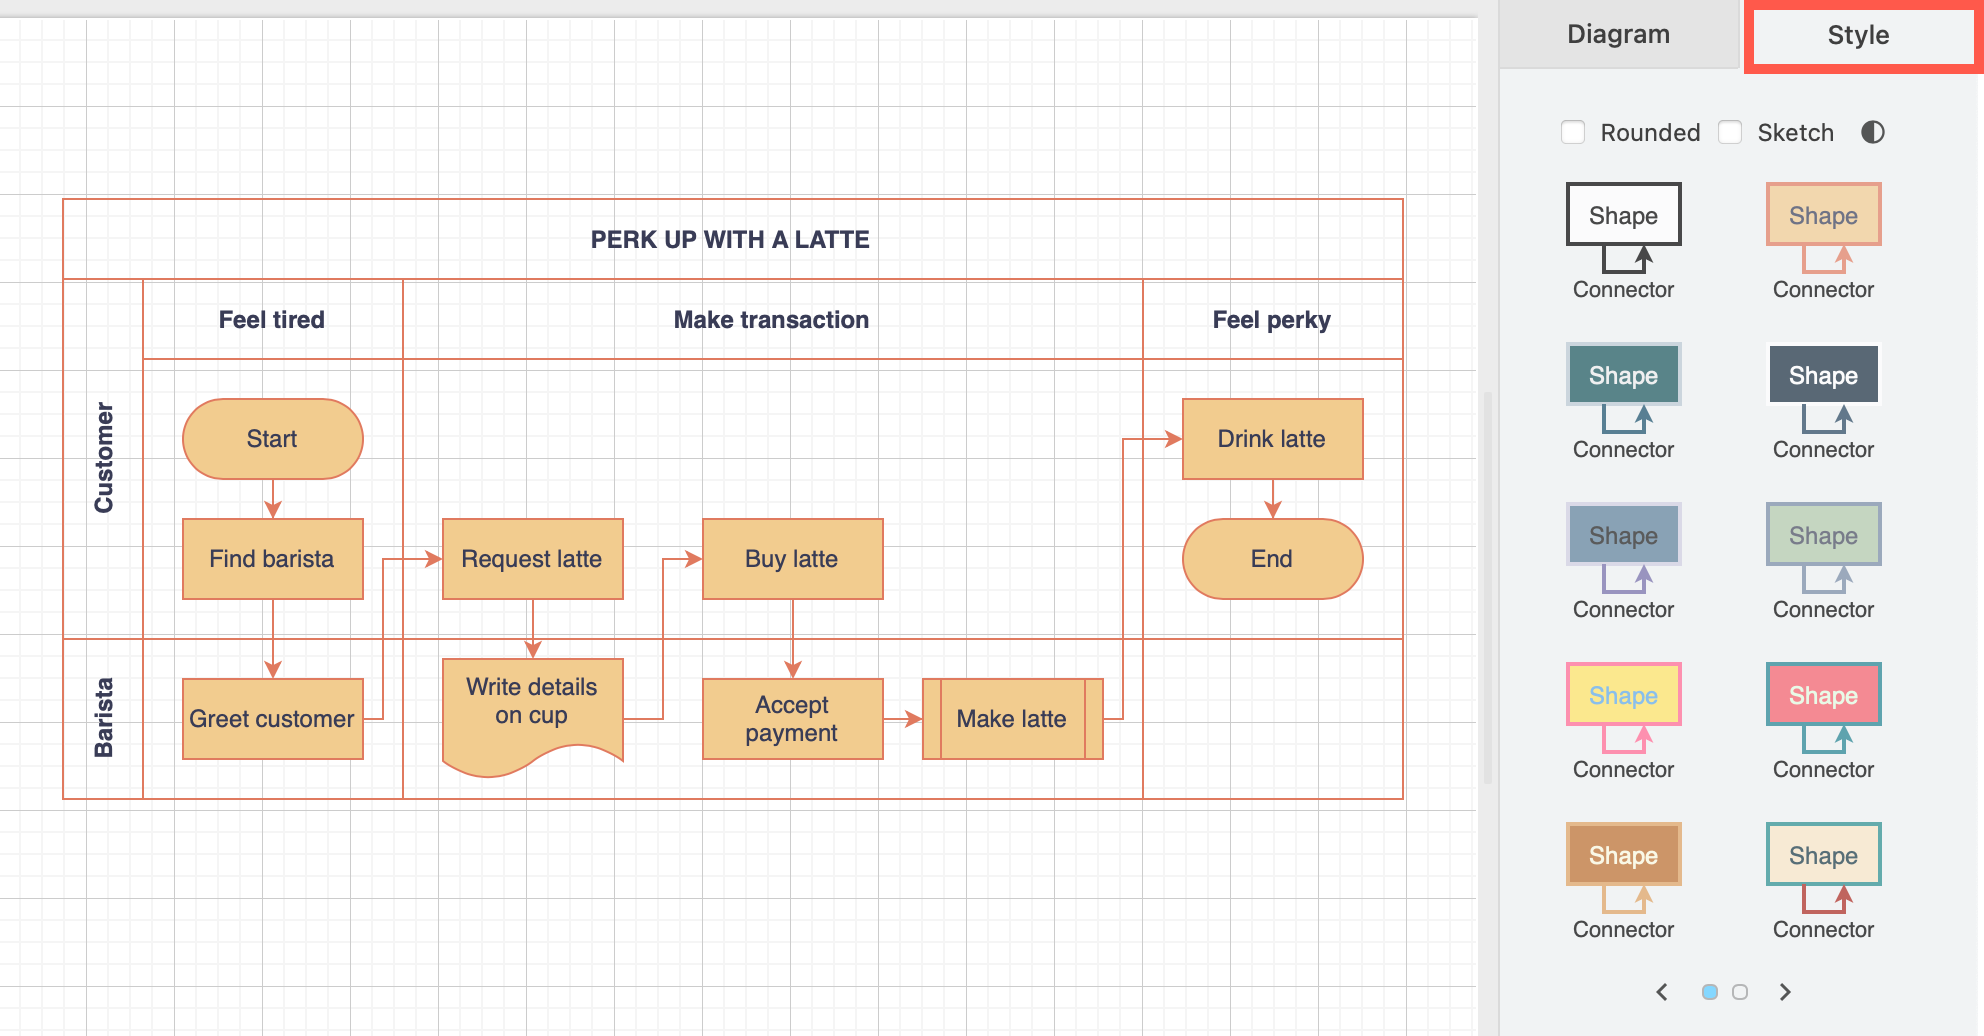Select the Greet customer box
1984x1036 pixels.
pos(272,719)
